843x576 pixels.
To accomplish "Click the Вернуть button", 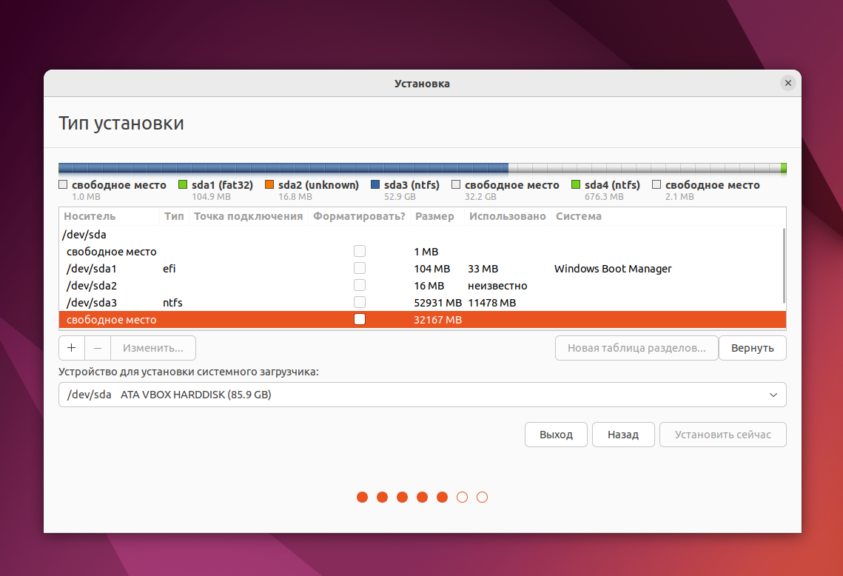I will [x=752, y=348].
